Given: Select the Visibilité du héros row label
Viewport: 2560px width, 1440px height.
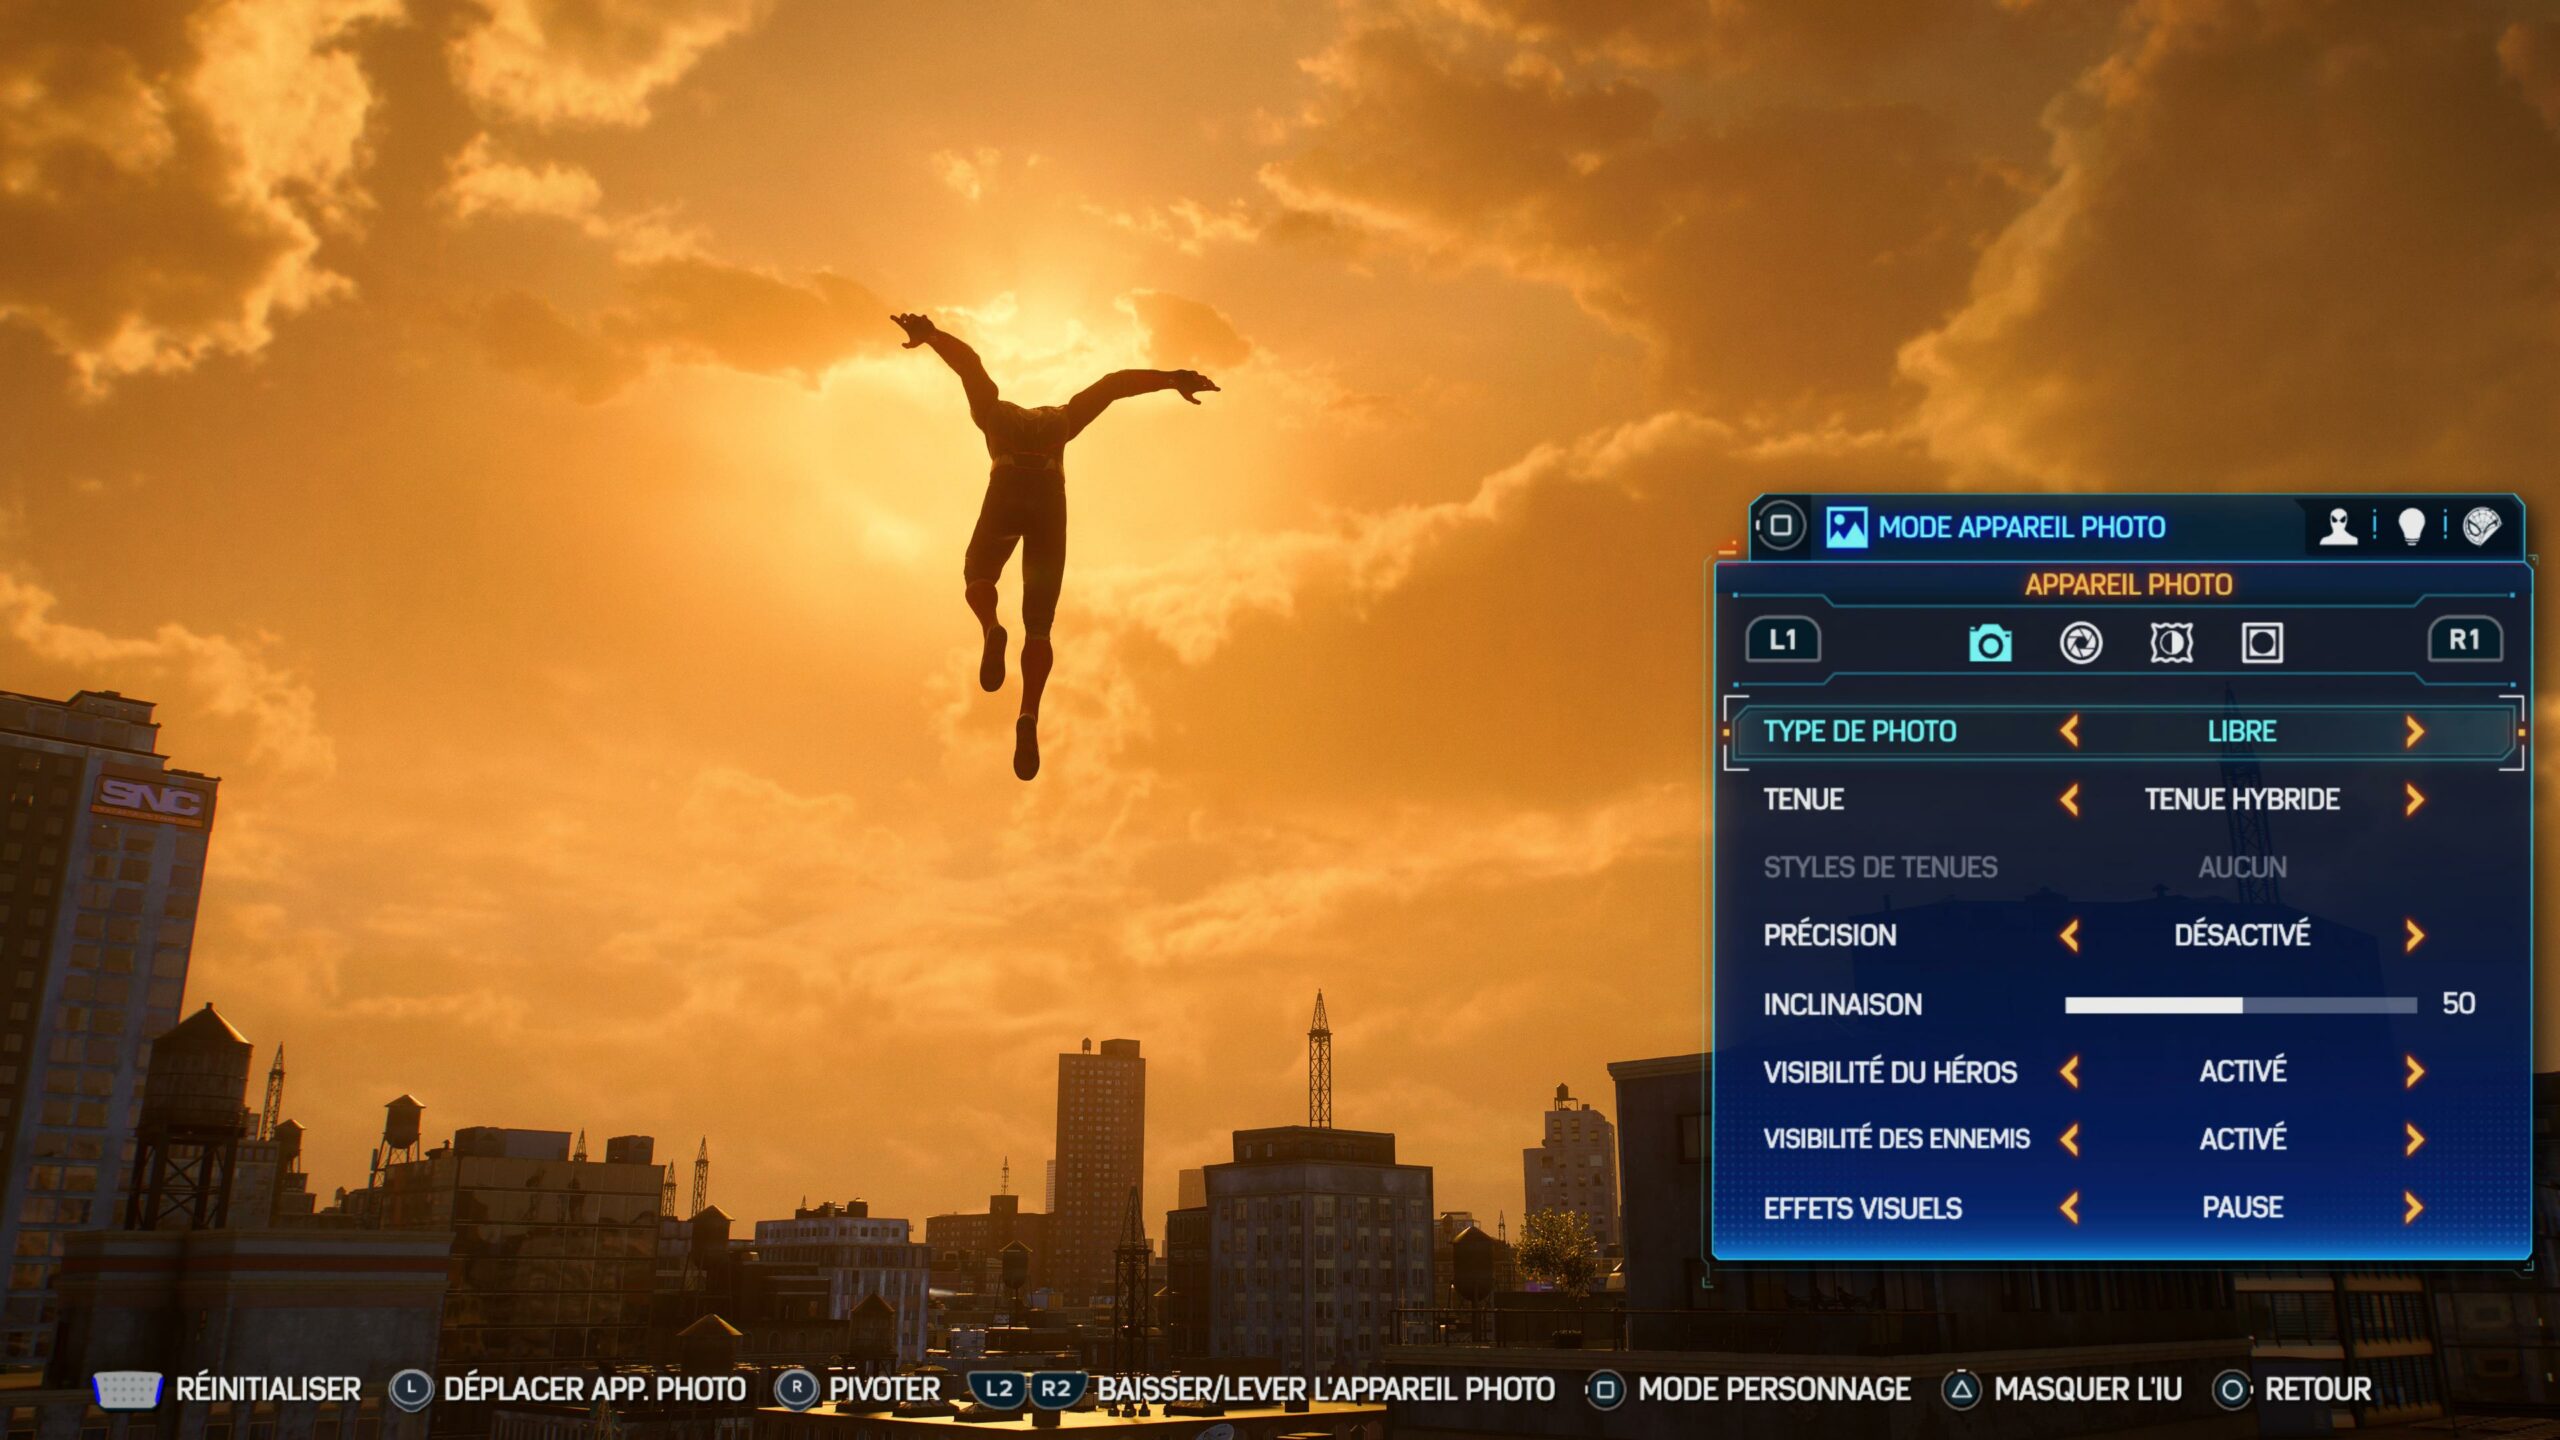Looking at the screenshot, I should pyautogui.click(x=1890, y=1072).
